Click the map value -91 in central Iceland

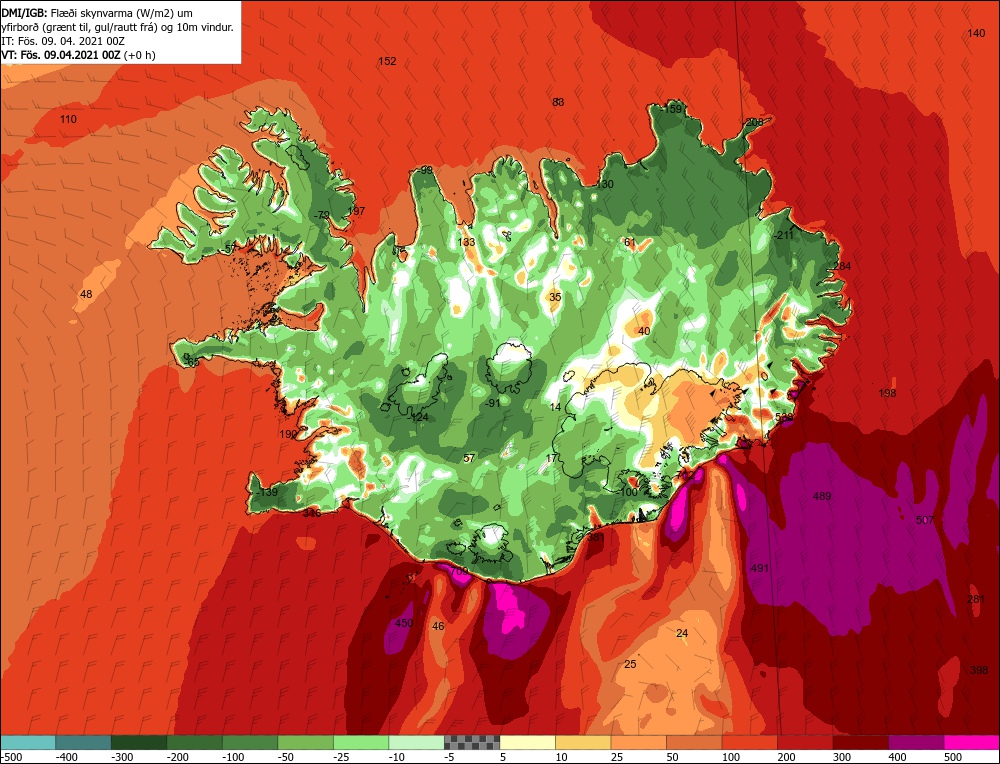[493, 403]
